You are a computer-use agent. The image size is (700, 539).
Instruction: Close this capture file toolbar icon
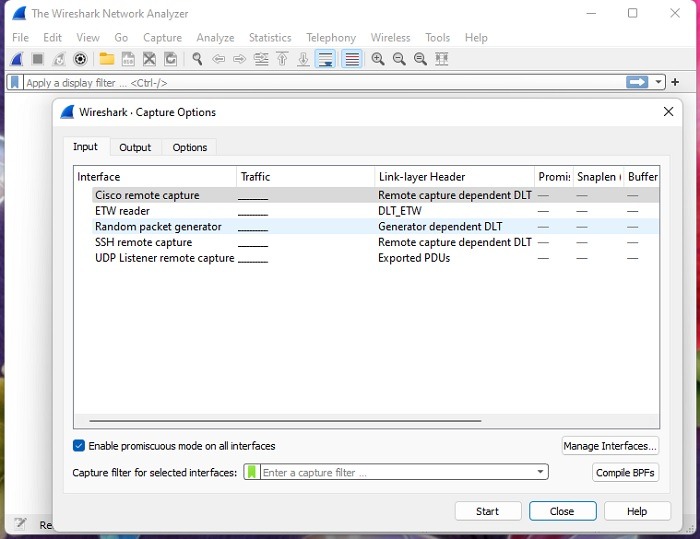pos(149,59)
